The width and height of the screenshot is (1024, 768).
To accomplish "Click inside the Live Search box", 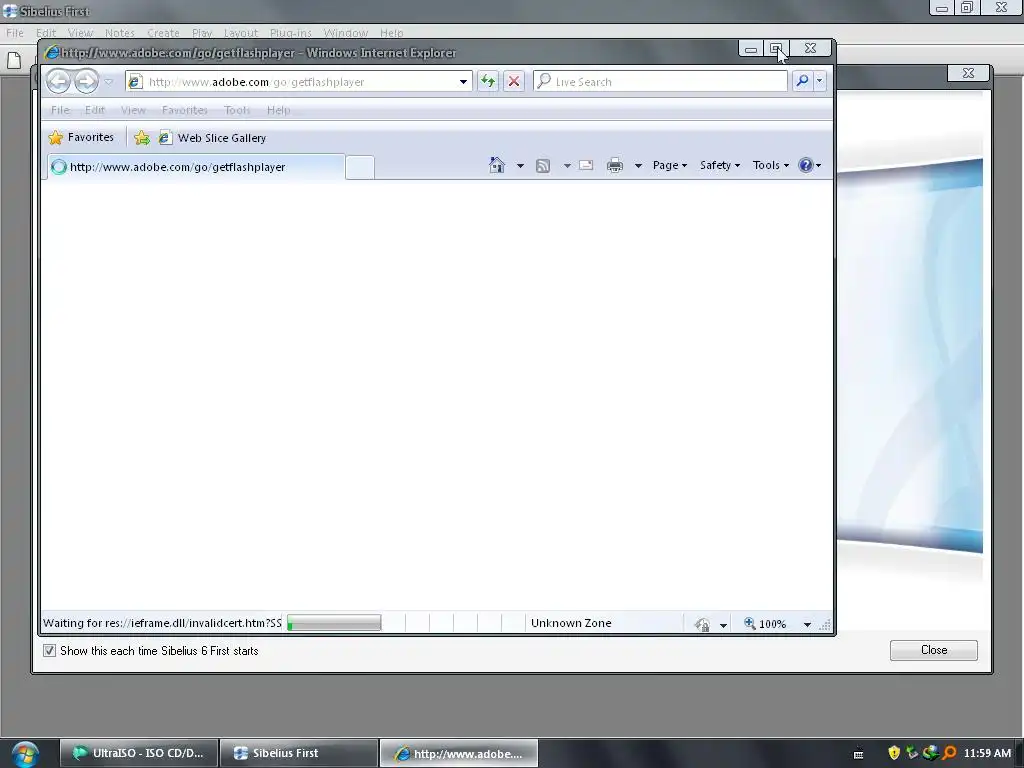I will click(x=660, y=82).
